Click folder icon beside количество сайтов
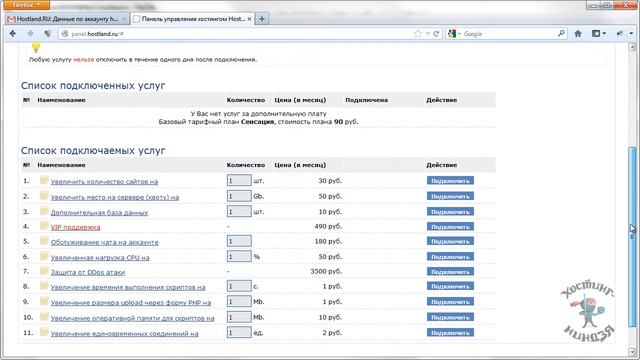 (x=44, y=180)
